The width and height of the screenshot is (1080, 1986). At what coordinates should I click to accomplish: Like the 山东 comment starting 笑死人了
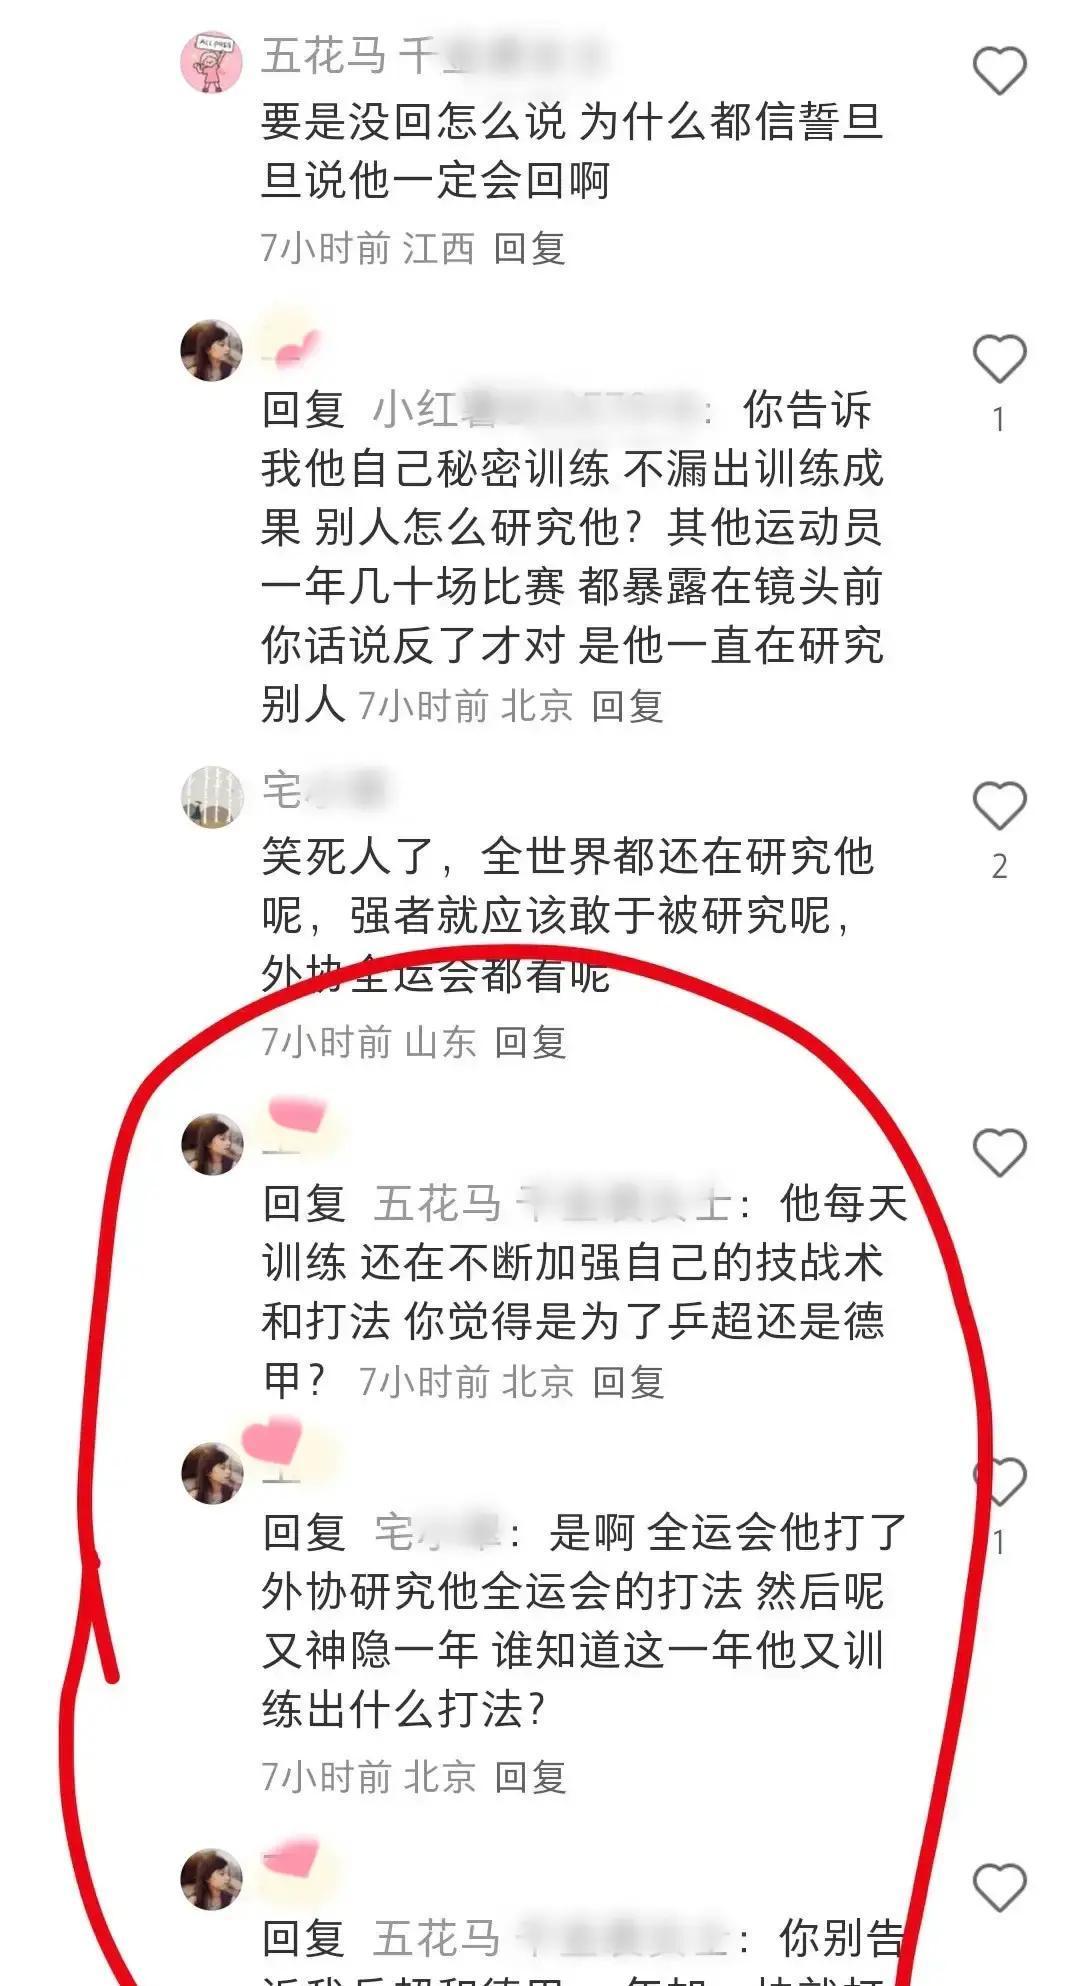click(x=1000, y=805)
